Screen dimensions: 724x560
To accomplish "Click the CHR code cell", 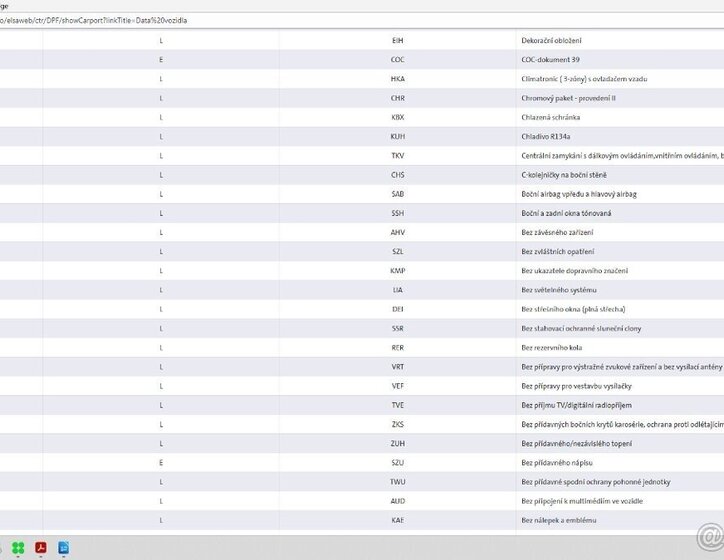I will point(397,98).
